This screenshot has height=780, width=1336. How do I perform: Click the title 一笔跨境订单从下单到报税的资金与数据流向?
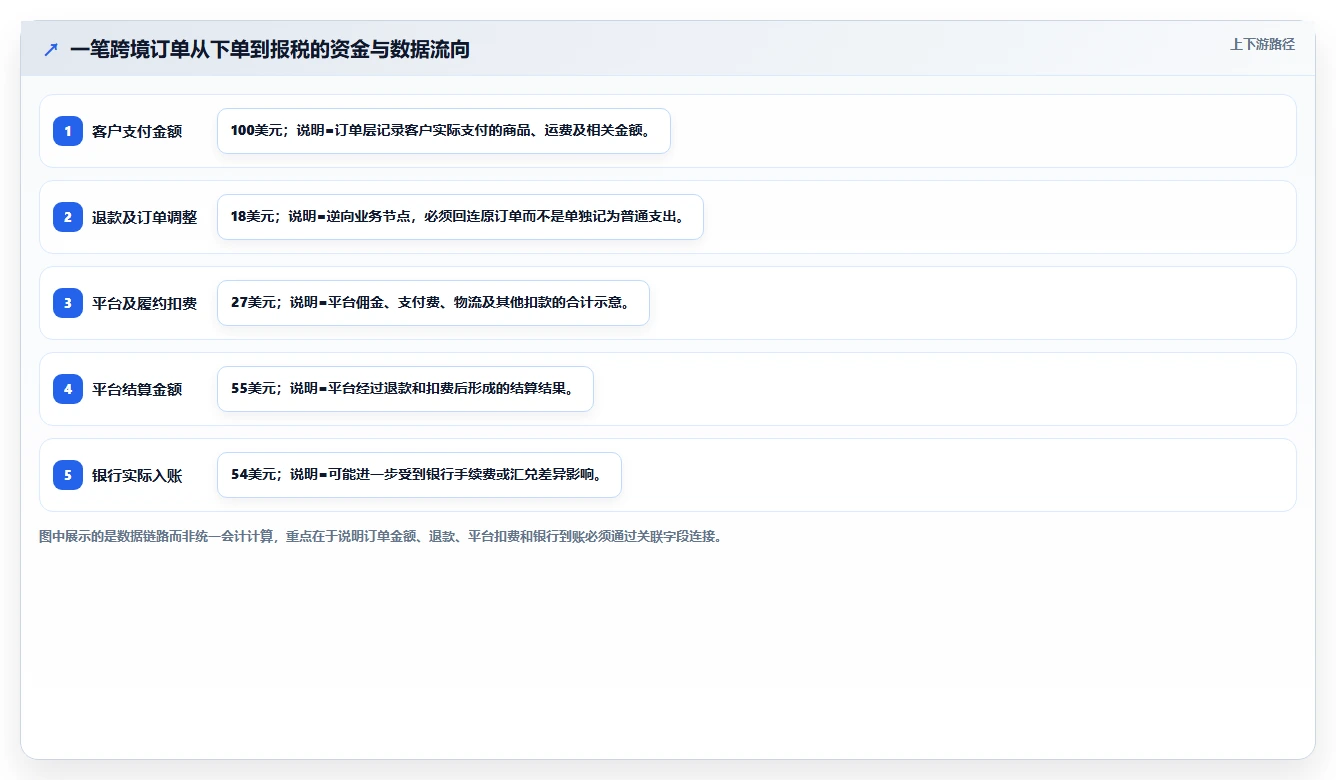point(270,49)
